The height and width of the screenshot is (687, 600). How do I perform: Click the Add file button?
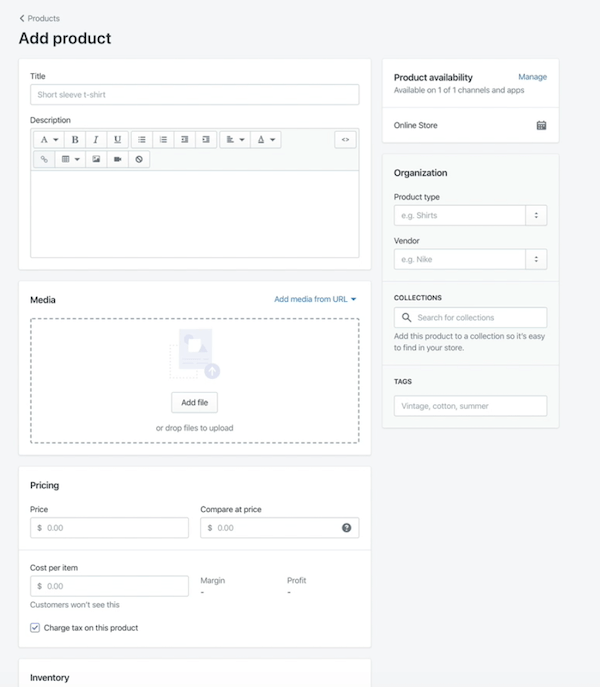(x=195, y=403)
